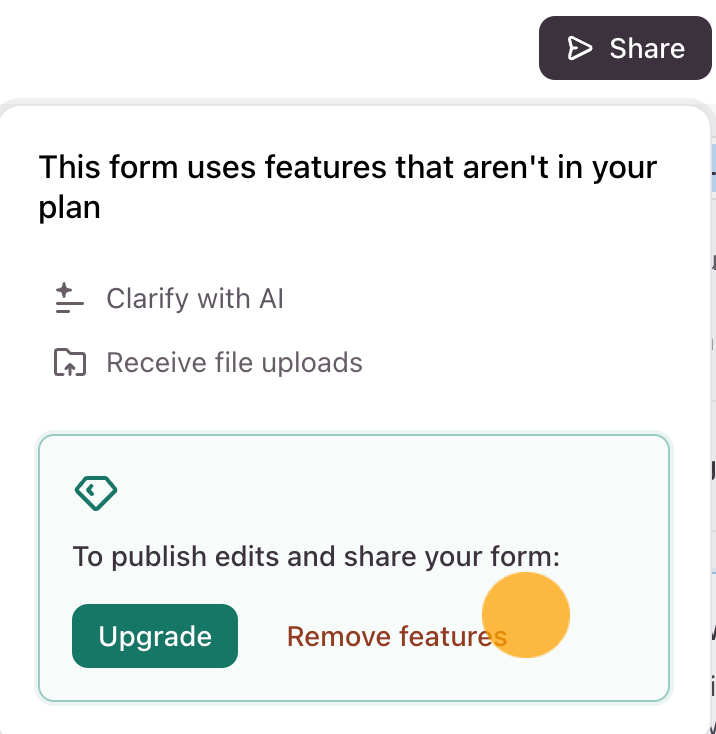Screen dimensions: 716x734
Task: Select the Remove features link
Action: click(397, 637)
